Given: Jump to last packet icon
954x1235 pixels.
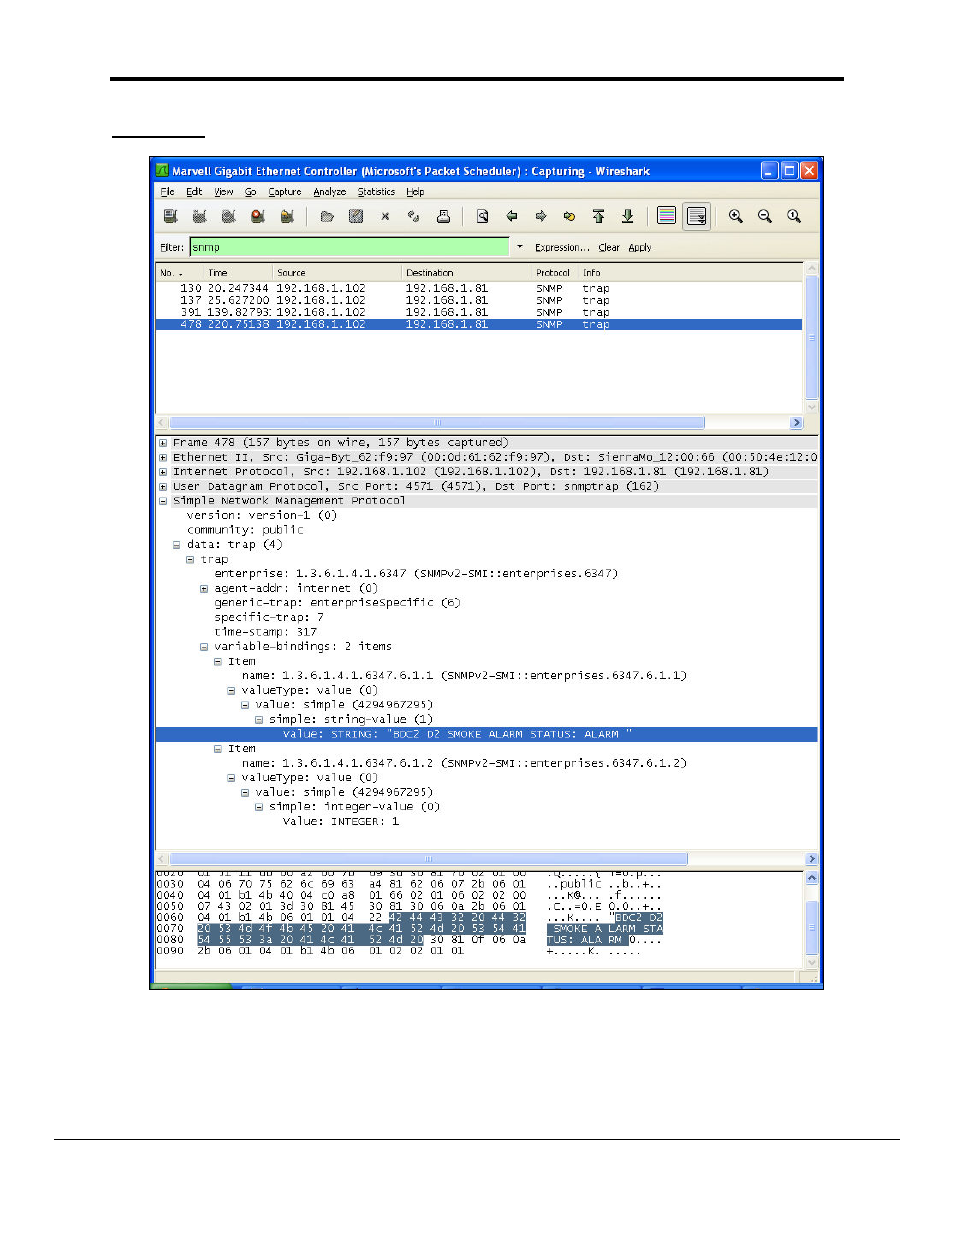Looking at the screenshot, I should pos(628,216).
